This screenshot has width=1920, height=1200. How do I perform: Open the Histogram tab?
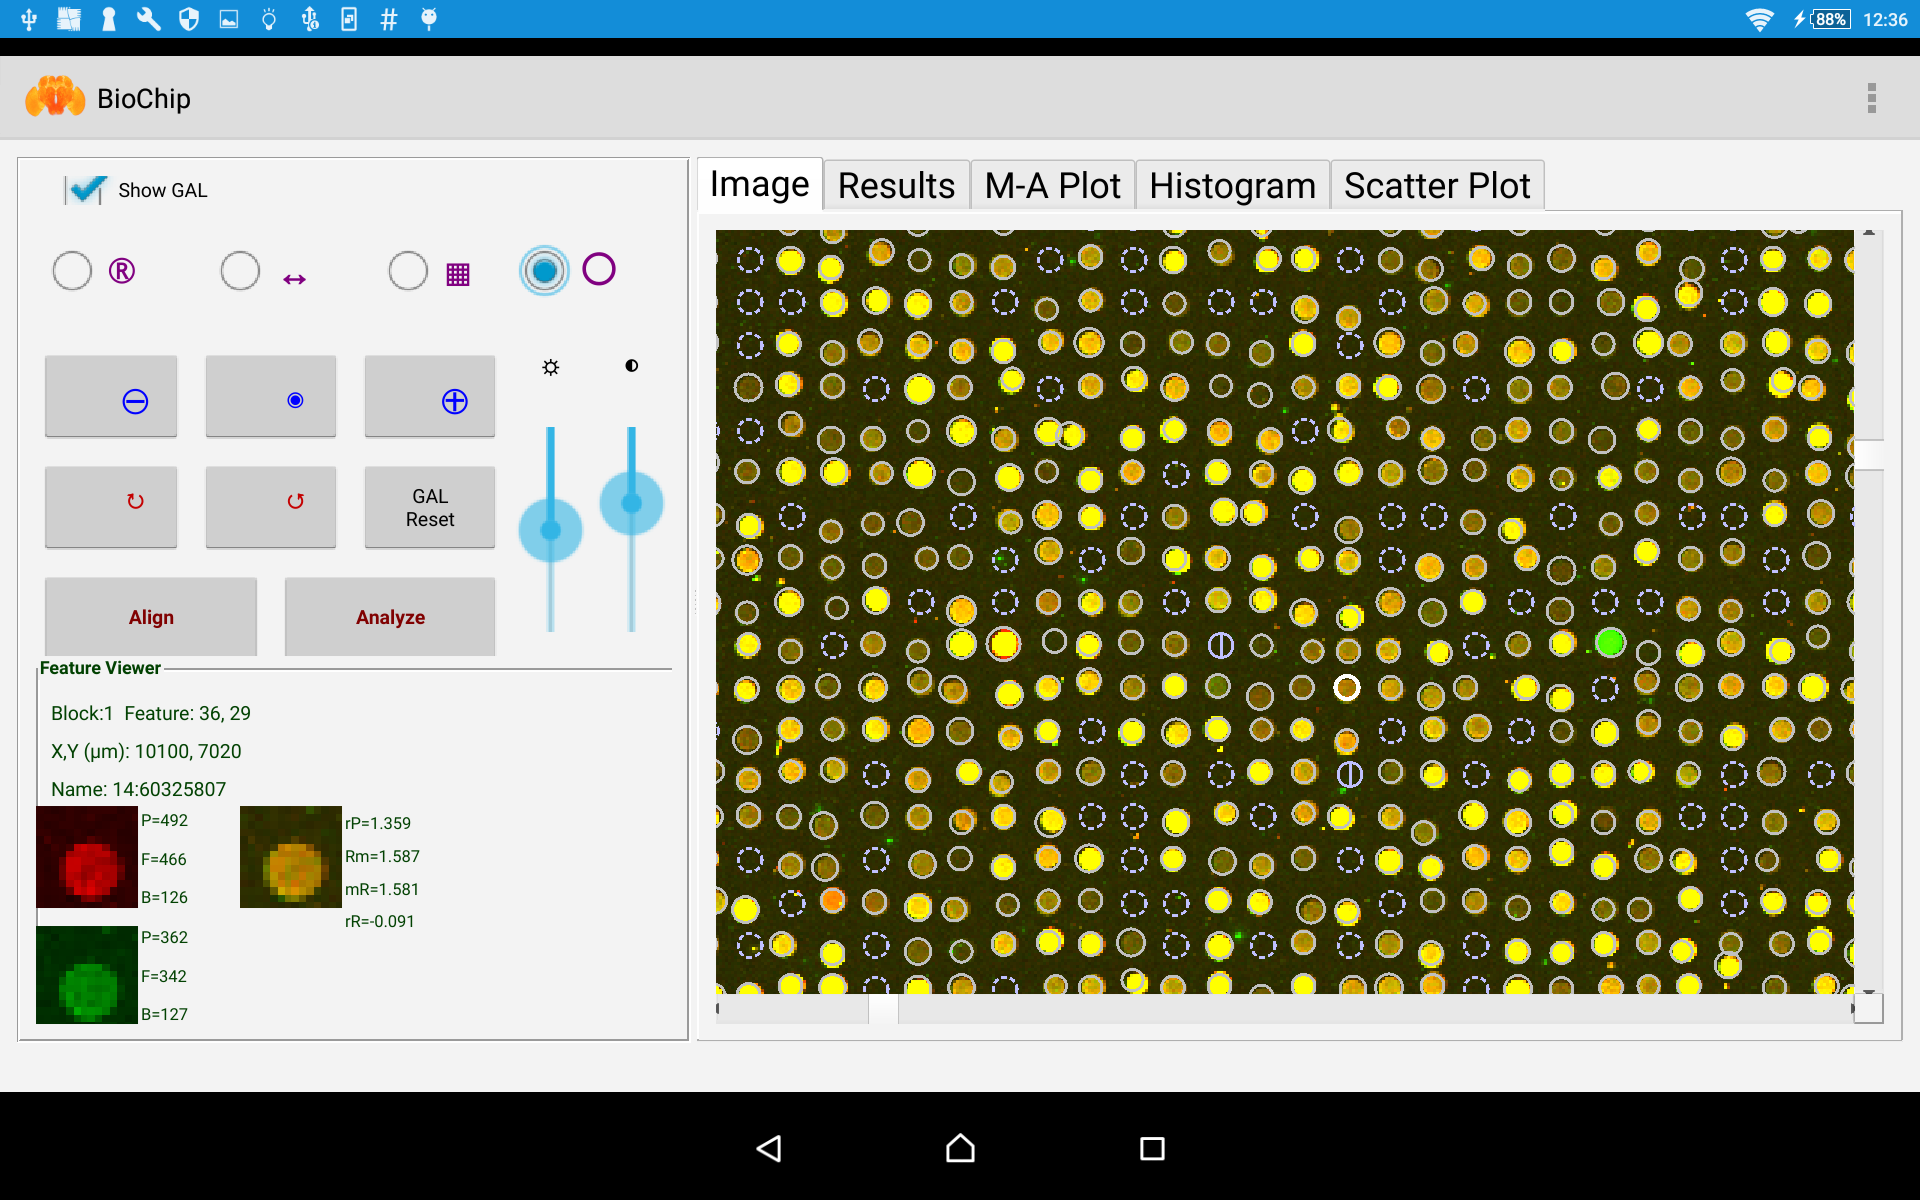tap(1232, 186)
